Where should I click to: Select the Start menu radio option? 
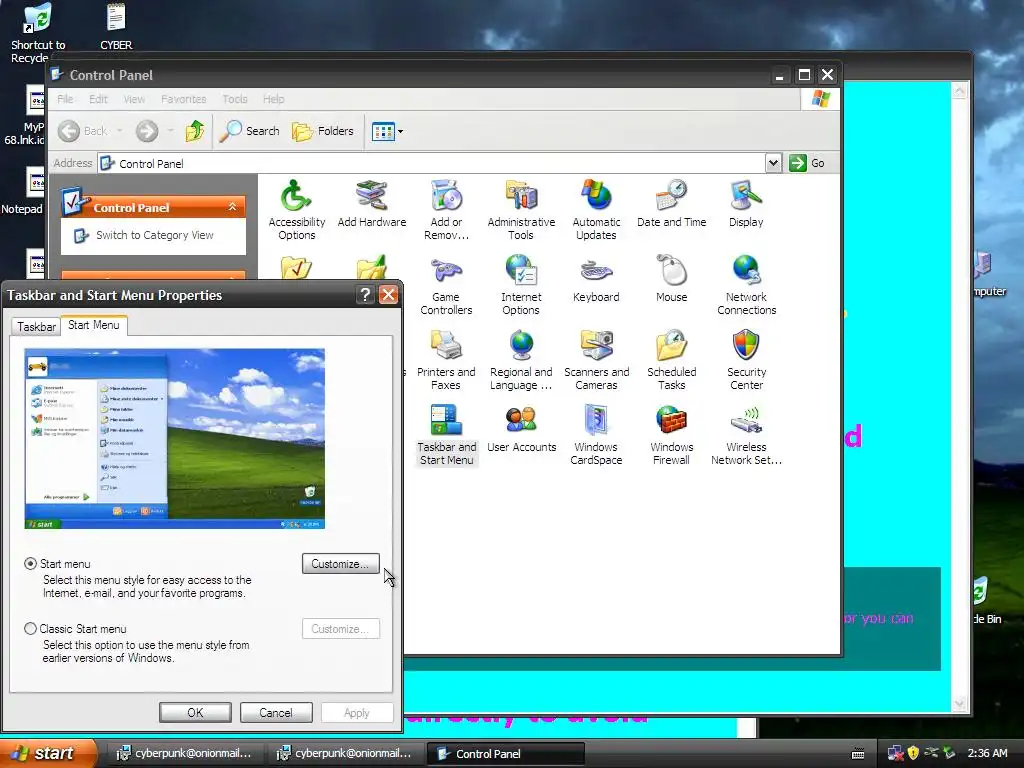30,564
